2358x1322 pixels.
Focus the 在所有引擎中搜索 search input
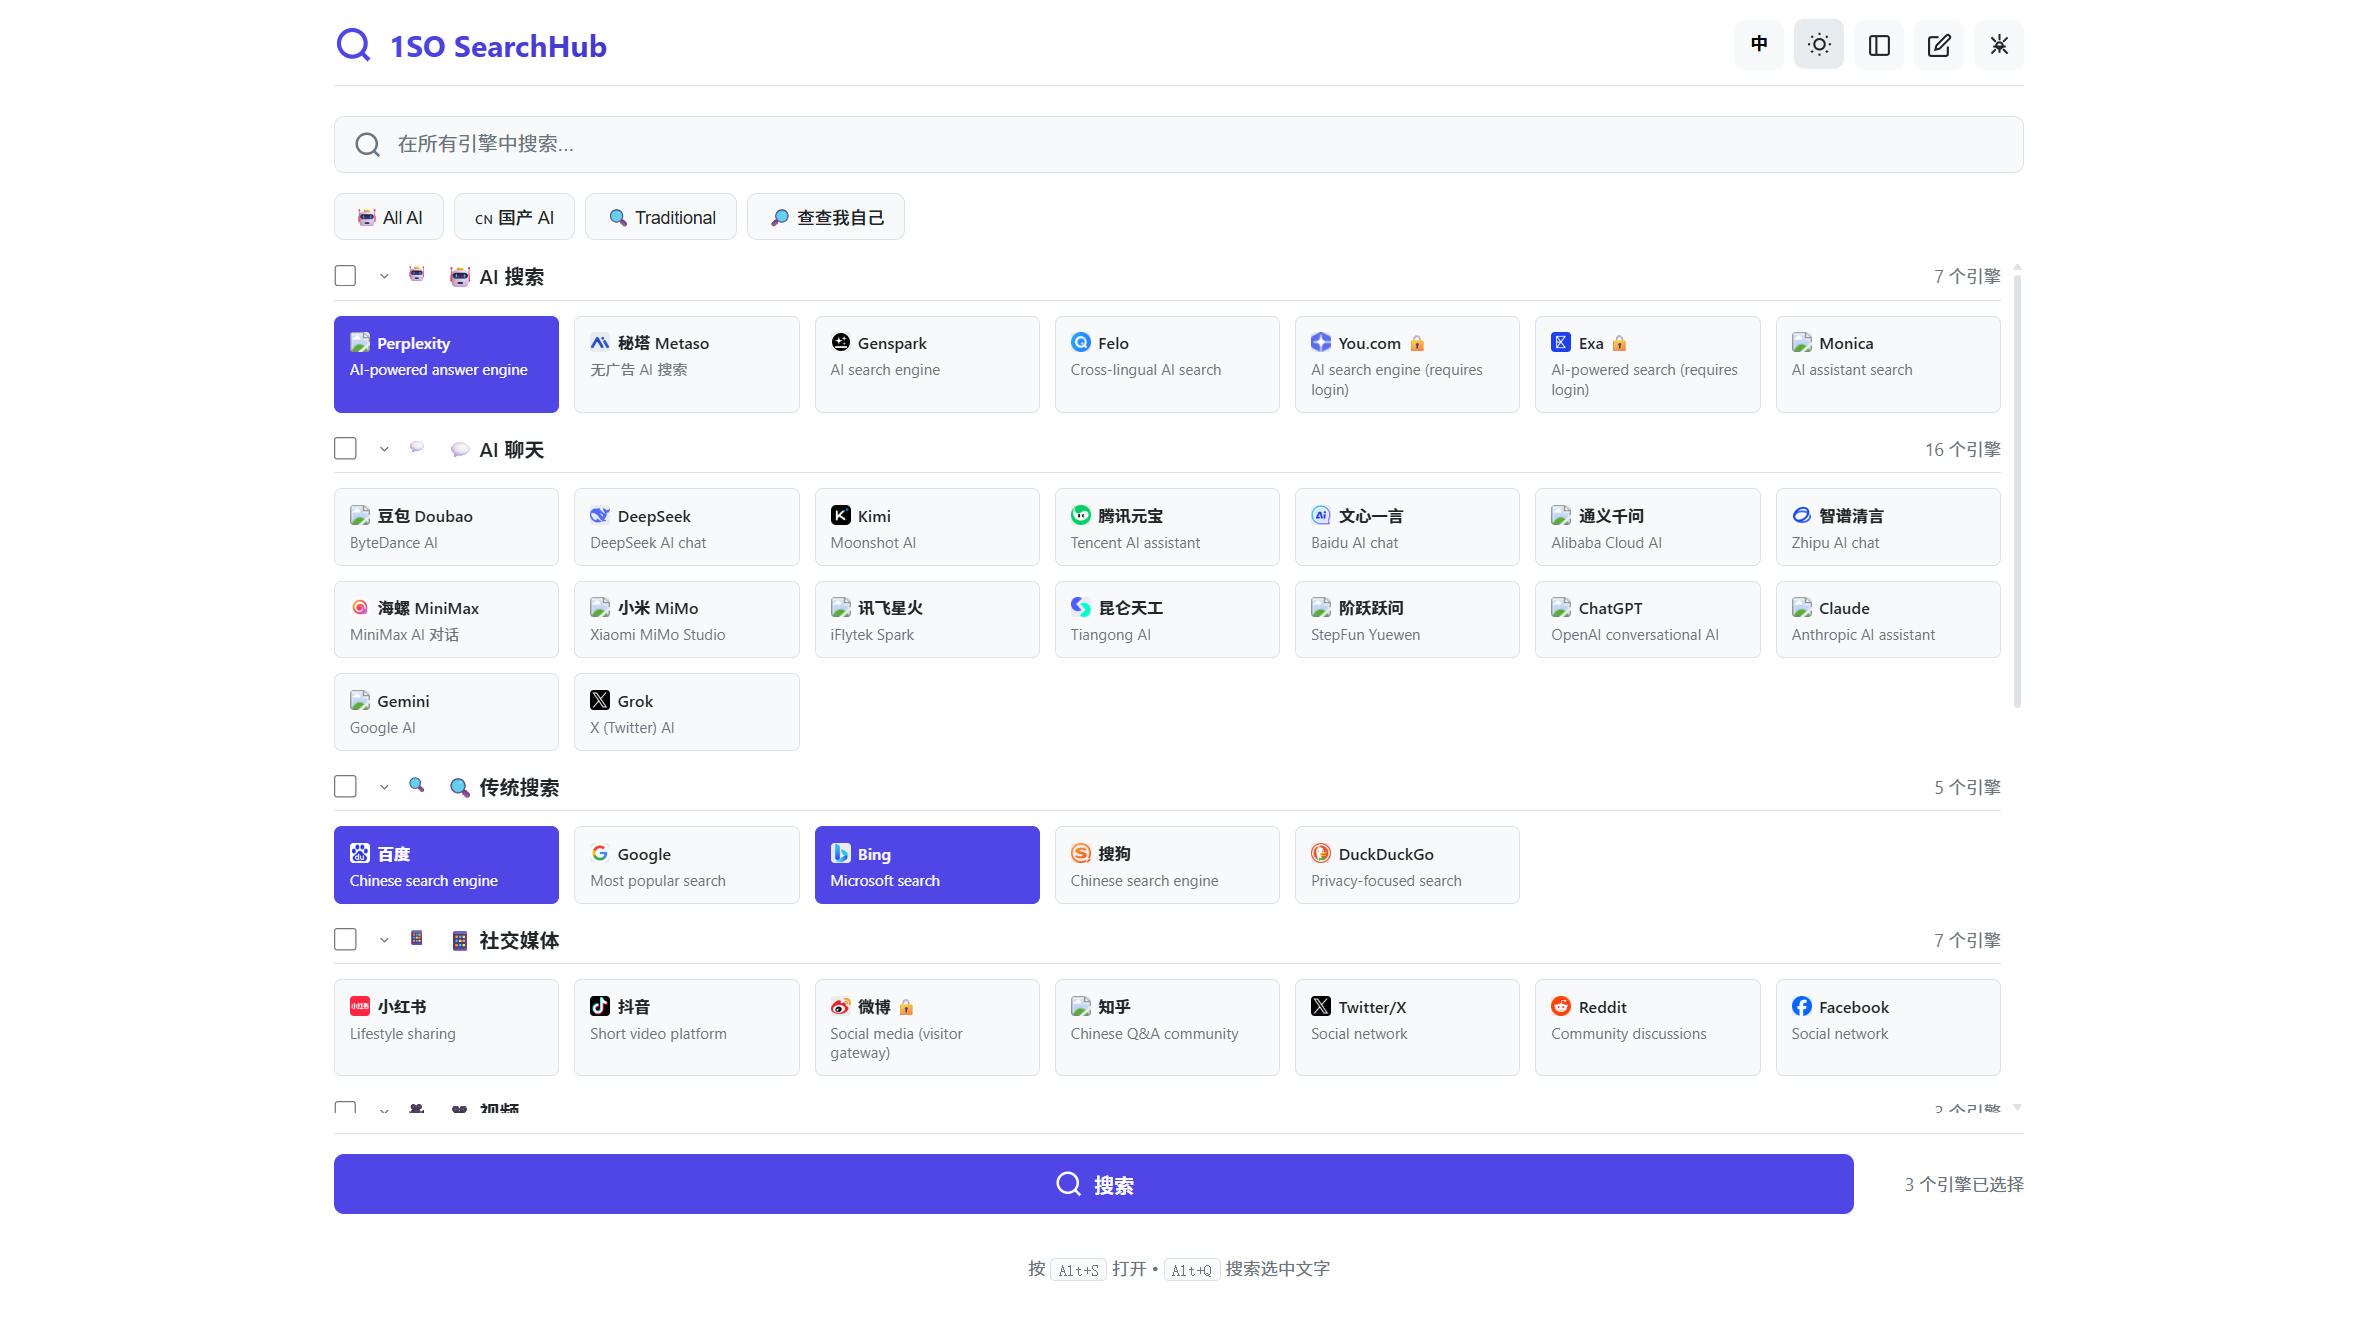(1178, 144)
